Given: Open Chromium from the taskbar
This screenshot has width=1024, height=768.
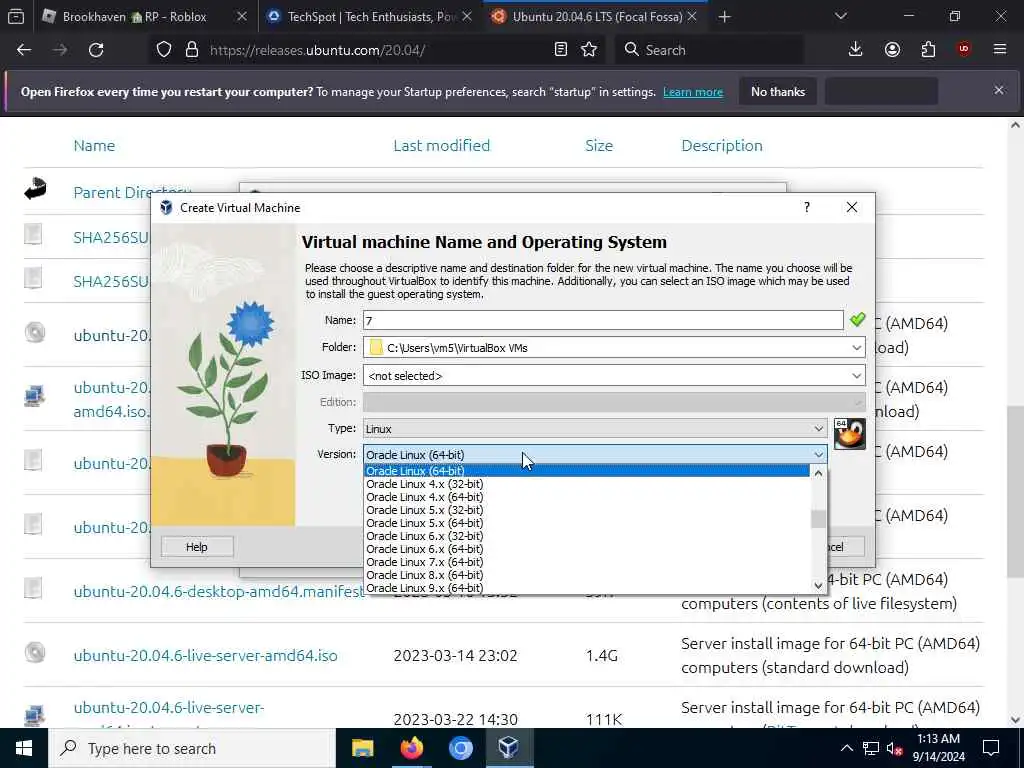Looking at the screenshot, I should click(x=460, y=748).
